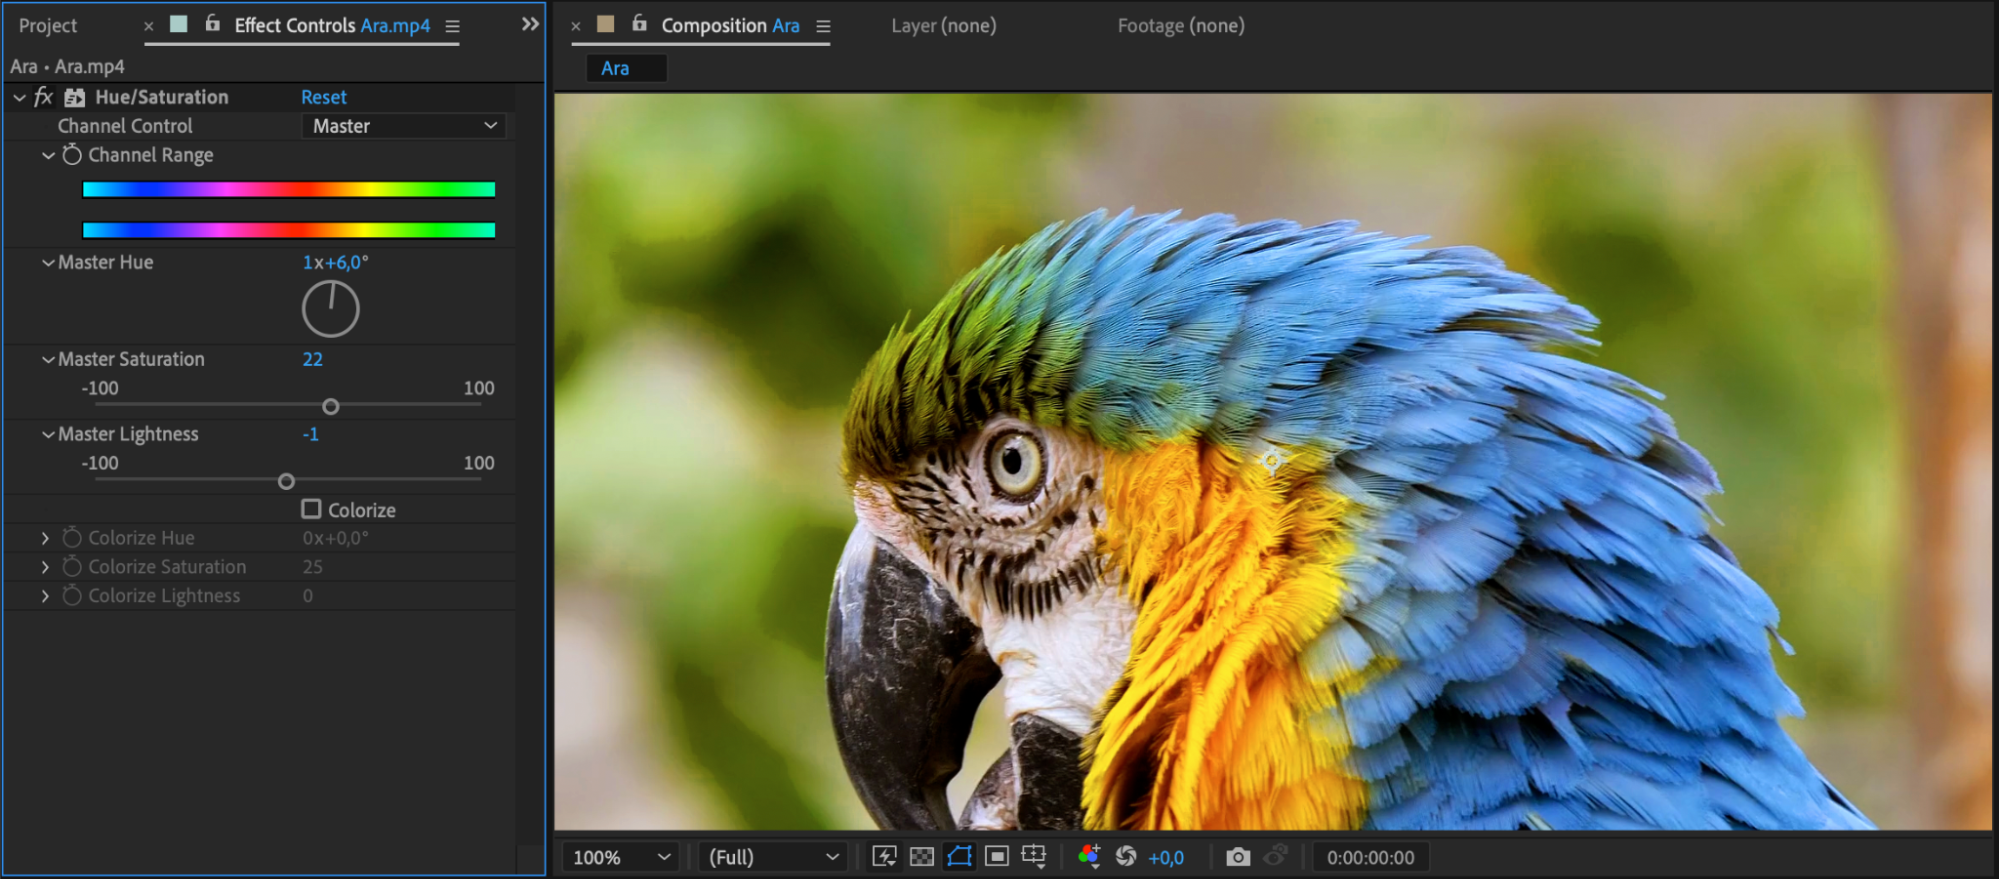Open grid and guide options icon

(x=1034, y=857)
